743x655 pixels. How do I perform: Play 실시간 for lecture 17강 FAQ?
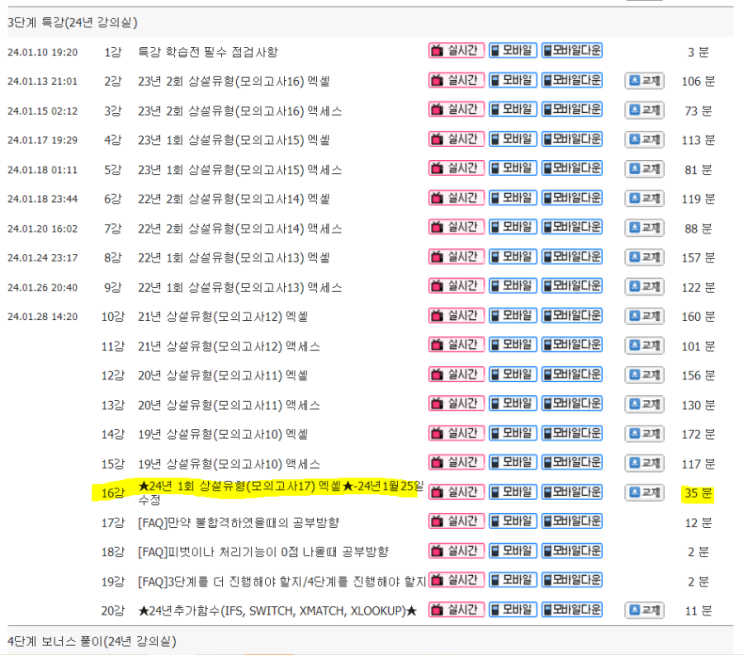click(456, 521)
